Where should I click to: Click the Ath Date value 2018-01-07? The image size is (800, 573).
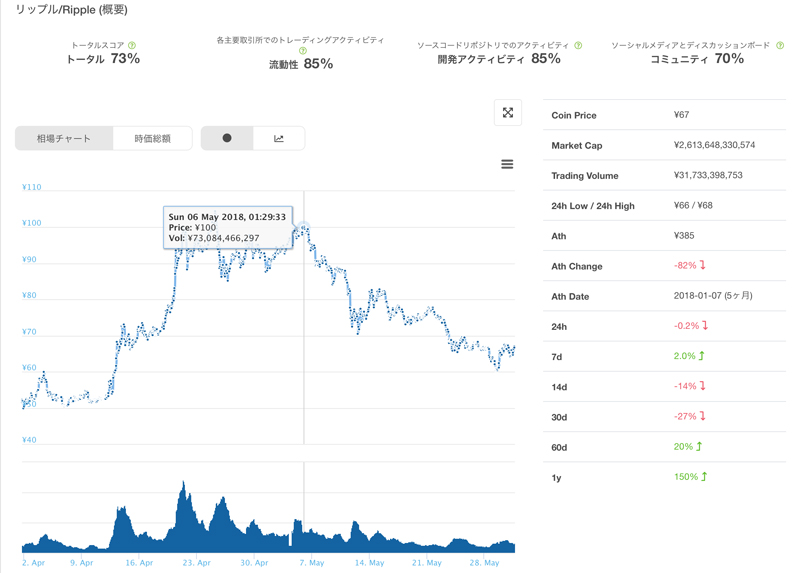coord(713,295)
